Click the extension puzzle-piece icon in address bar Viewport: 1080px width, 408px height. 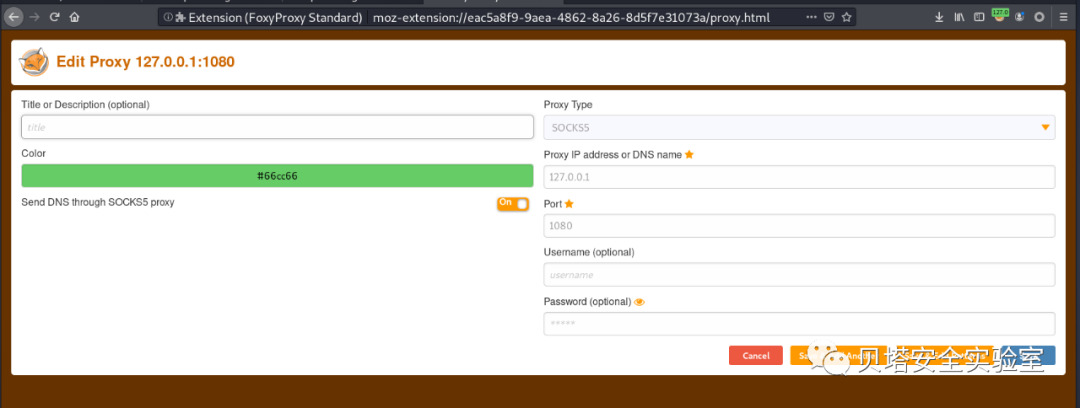coord(180,17)
